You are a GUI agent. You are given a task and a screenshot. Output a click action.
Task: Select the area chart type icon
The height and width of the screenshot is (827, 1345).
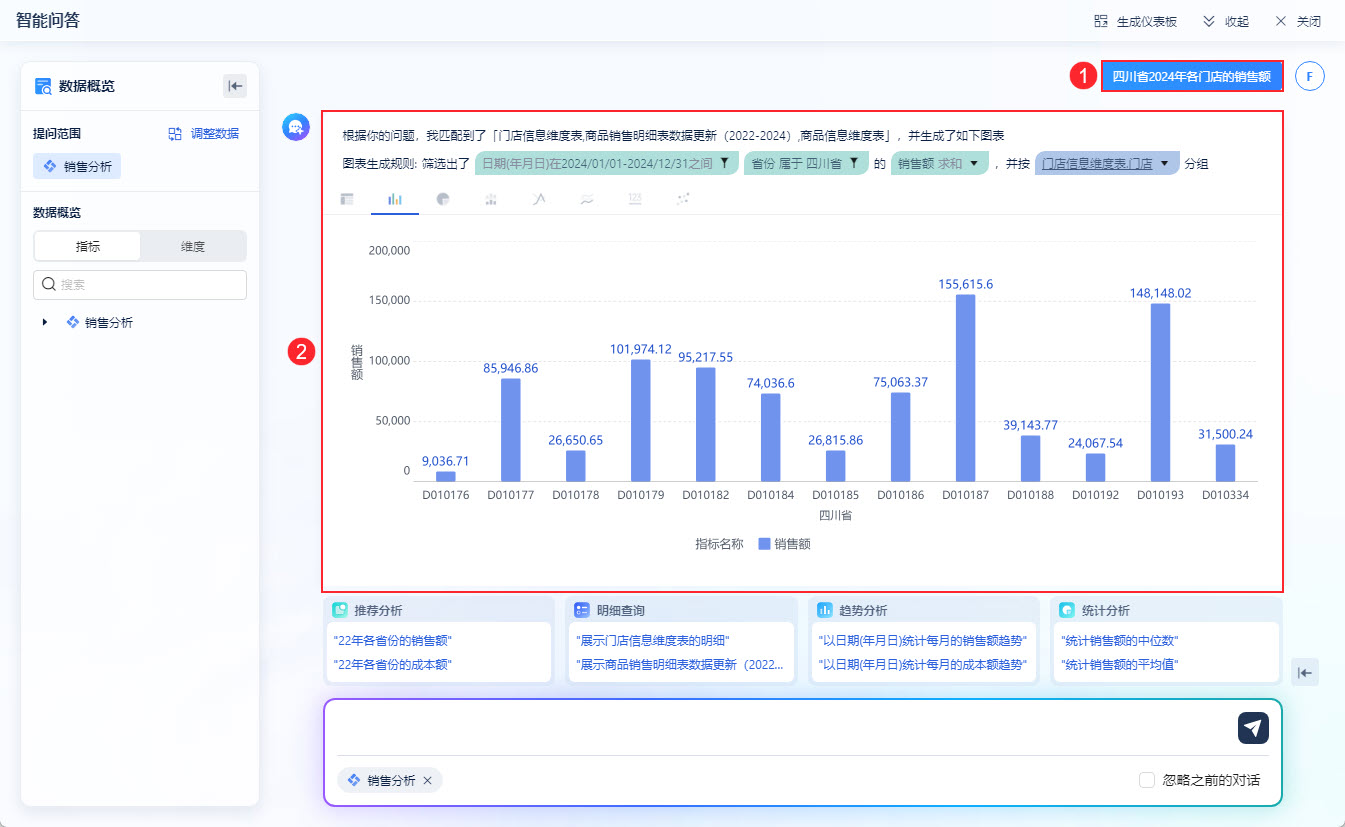(x=587, y=199)
